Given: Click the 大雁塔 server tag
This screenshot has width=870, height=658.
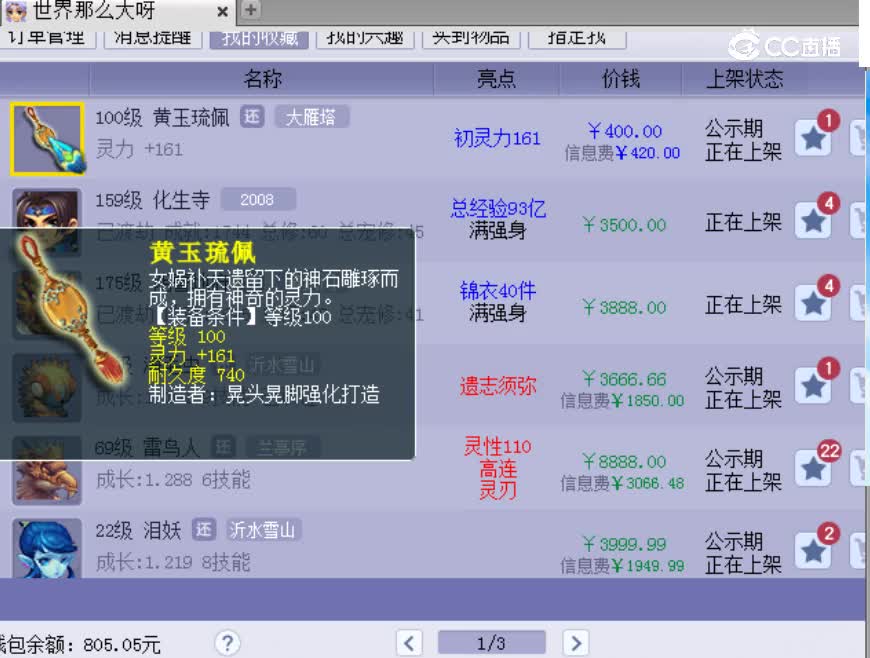Looking at the screenshot, I should pyautogui.click(x=311, y=117).
